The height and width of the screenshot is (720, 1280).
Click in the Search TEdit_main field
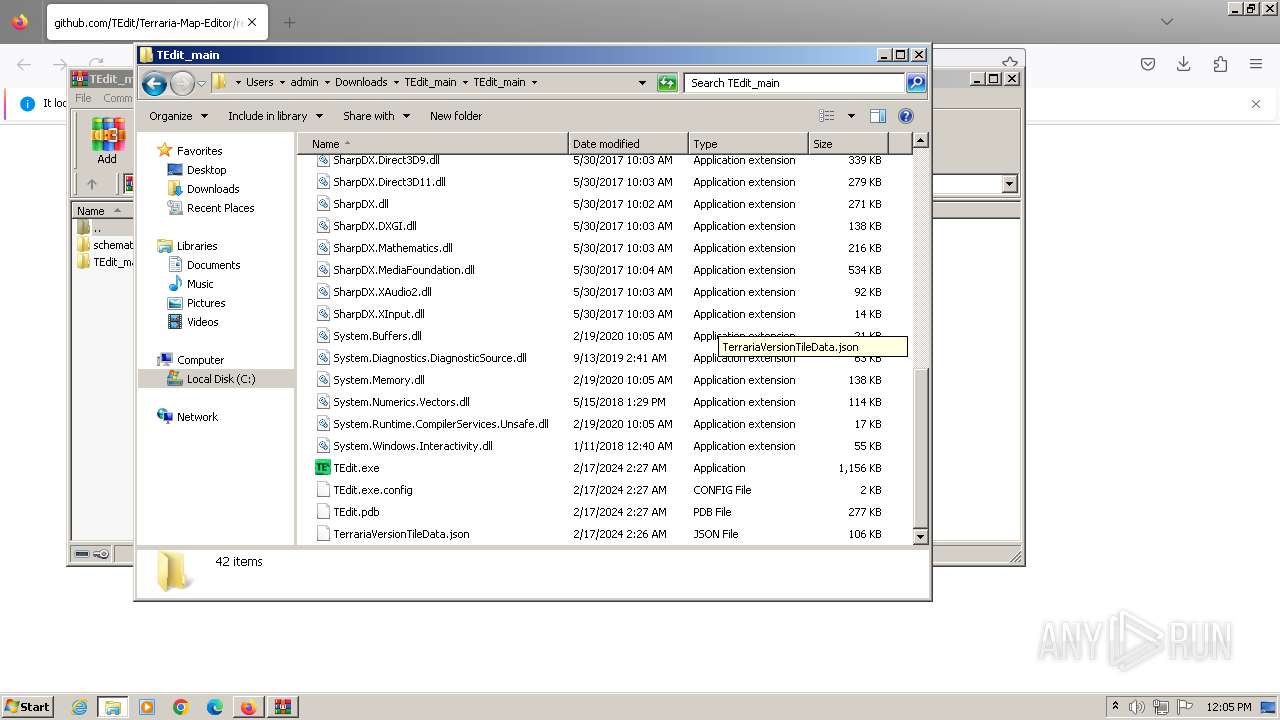point(794,83)
